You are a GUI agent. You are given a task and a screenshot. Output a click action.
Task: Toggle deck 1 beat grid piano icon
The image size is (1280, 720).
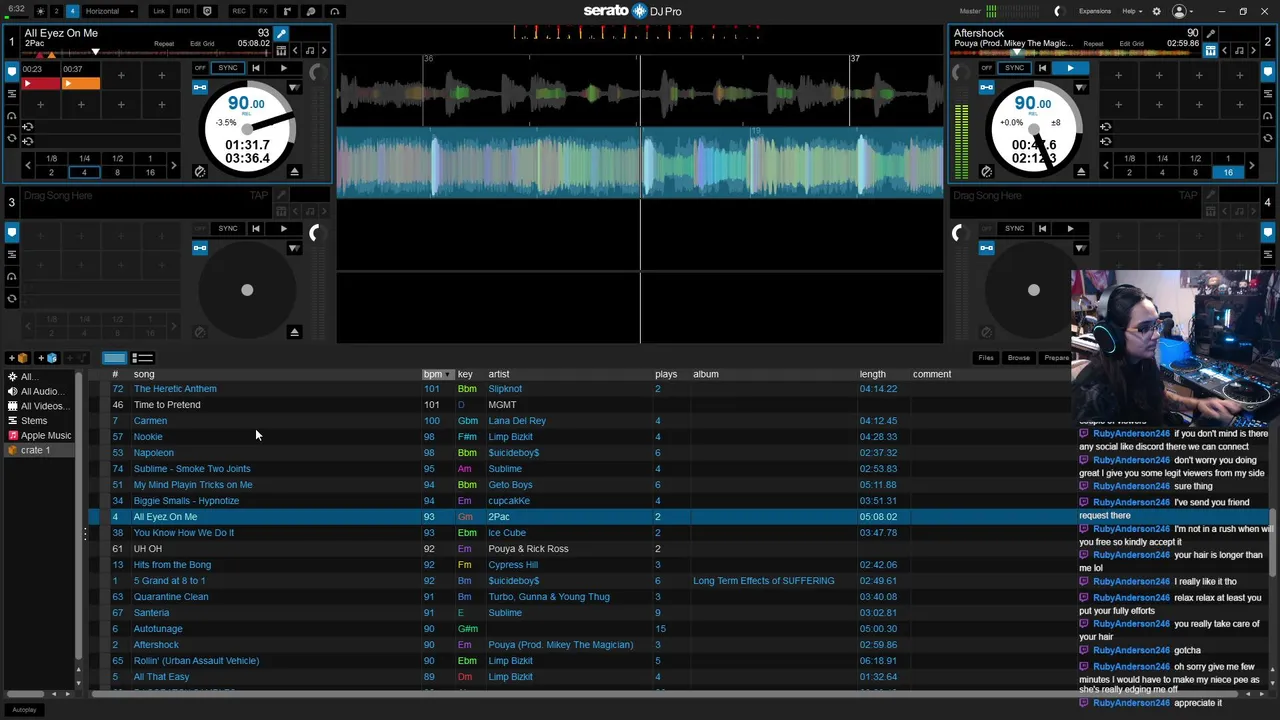click(281, 50)
